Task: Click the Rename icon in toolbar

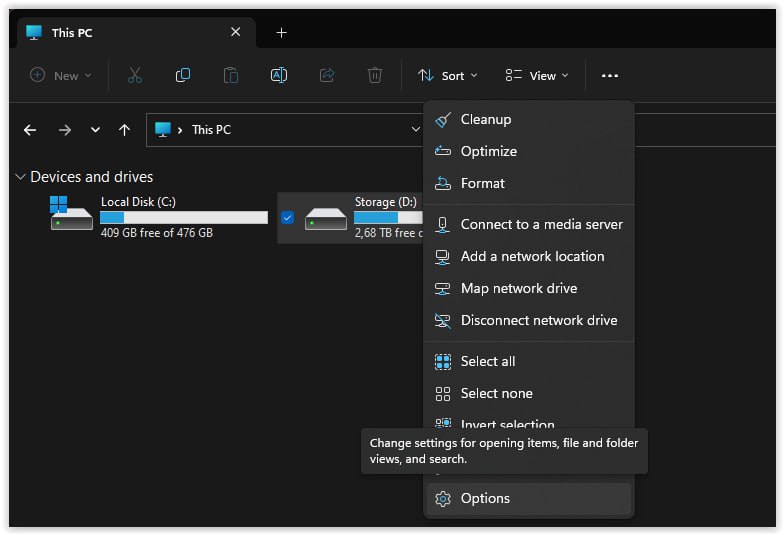Action: coord(278,76)
